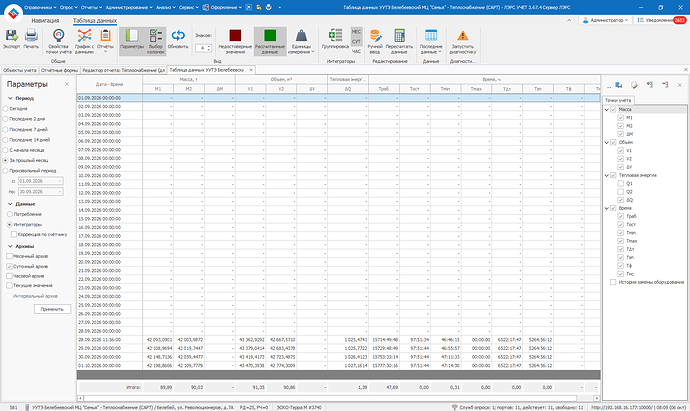Screen dimensions: 690x411
Task: Click the application logo button
Action: tap(13, 13)
